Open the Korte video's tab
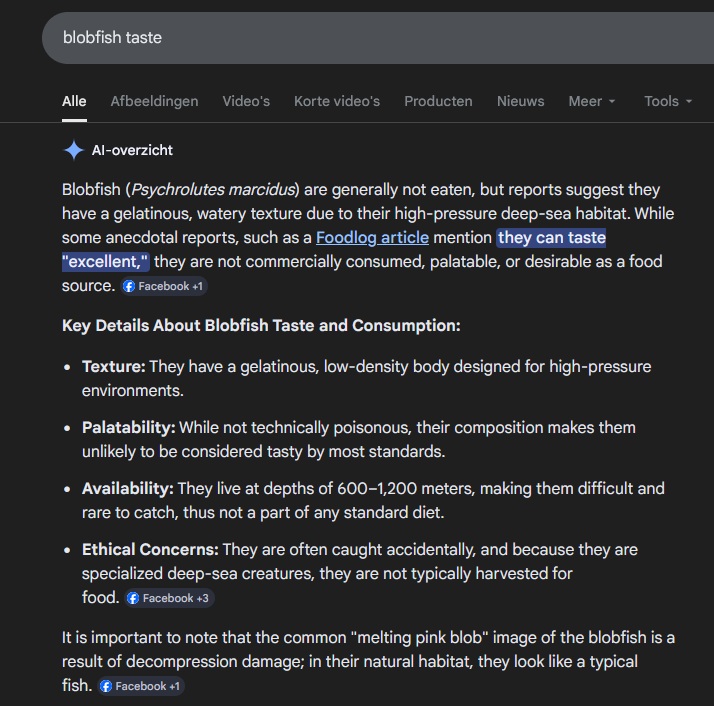Image resolution: width=714 pixels, height=706 pixels. click(337, 101)
